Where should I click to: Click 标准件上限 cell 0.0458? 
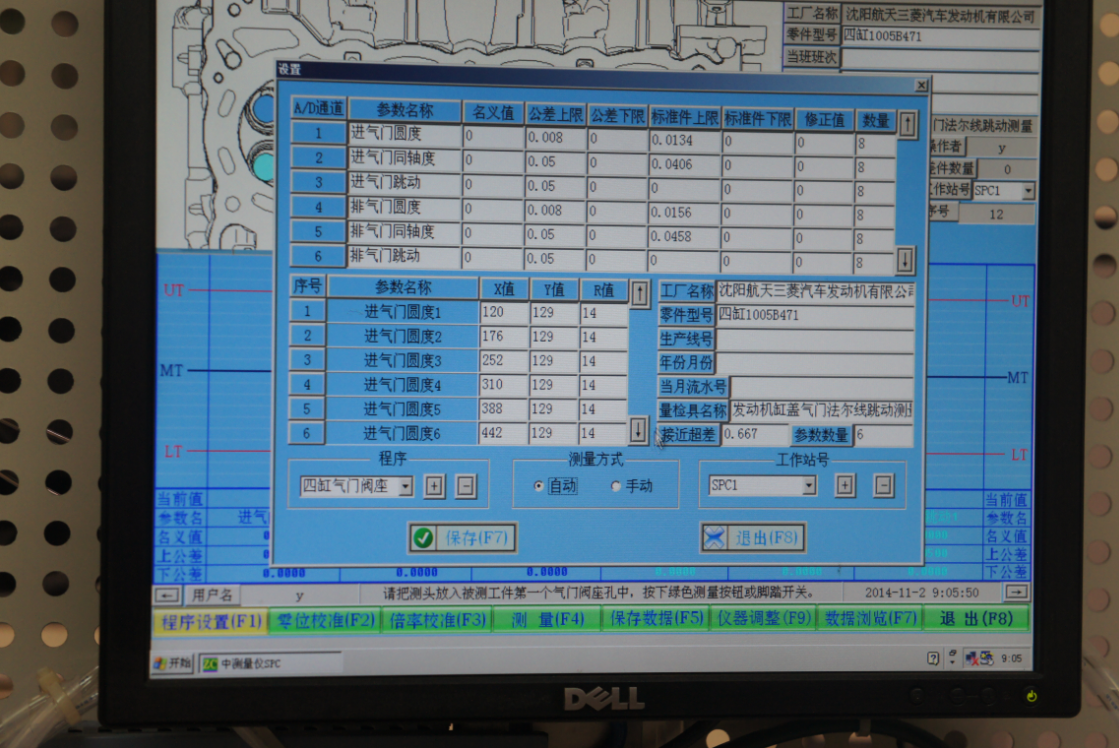(x=684, y=236)
